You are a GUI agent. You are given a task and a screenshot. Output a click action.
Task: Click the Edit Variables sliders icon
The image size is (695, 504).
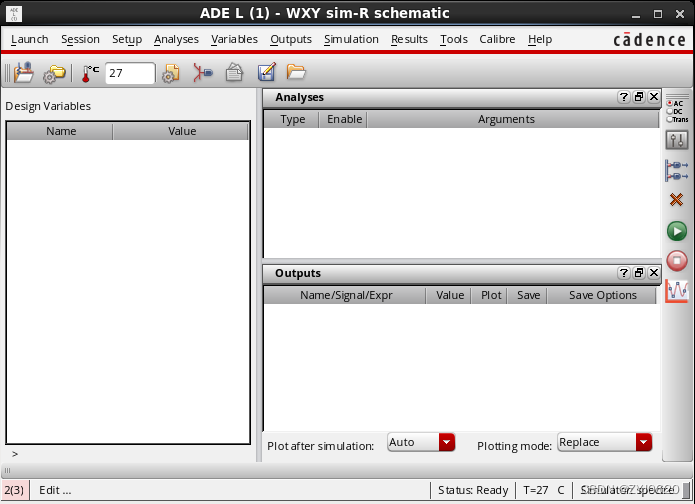(677, 140)
